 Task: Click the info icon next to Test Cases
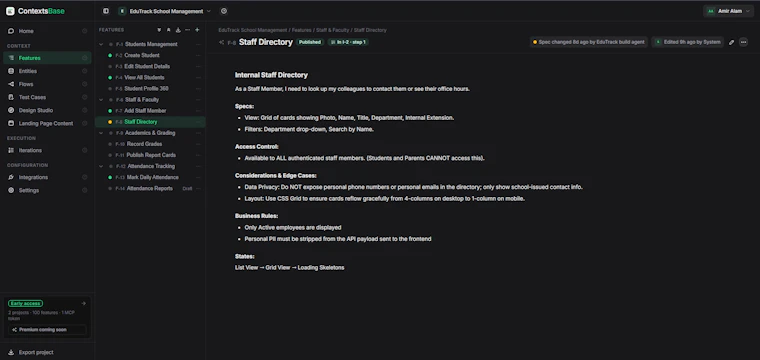point(85,97)
